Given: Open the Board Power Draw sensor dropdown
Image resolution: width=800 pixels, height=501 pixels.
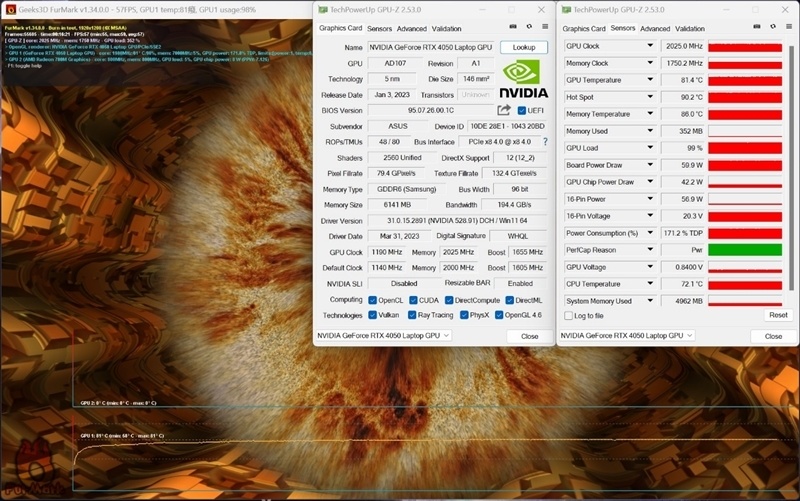Looking at the screenshot, I should coord(650,165).
